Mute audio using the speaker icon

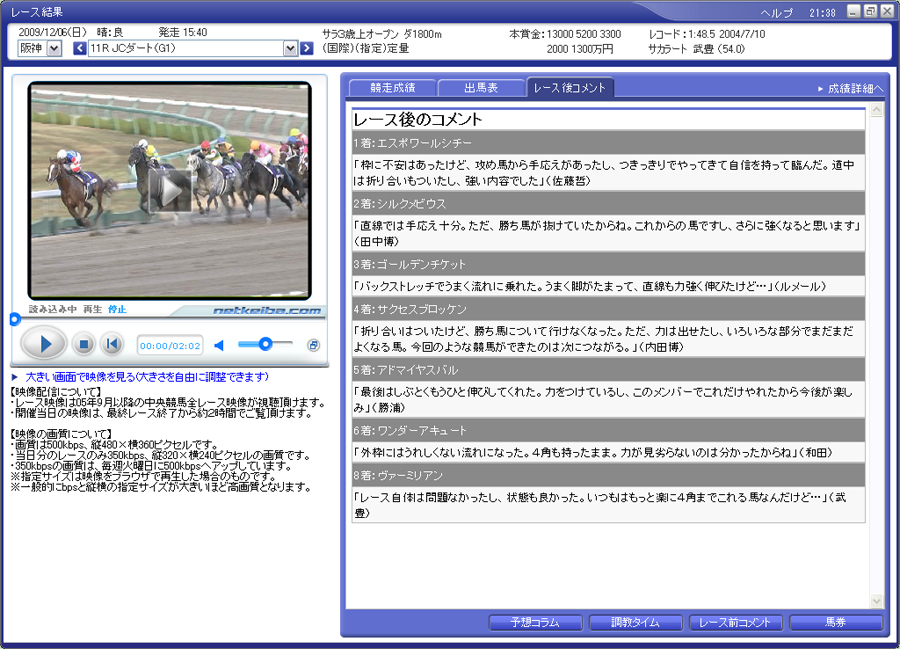[x=219, y=345]
